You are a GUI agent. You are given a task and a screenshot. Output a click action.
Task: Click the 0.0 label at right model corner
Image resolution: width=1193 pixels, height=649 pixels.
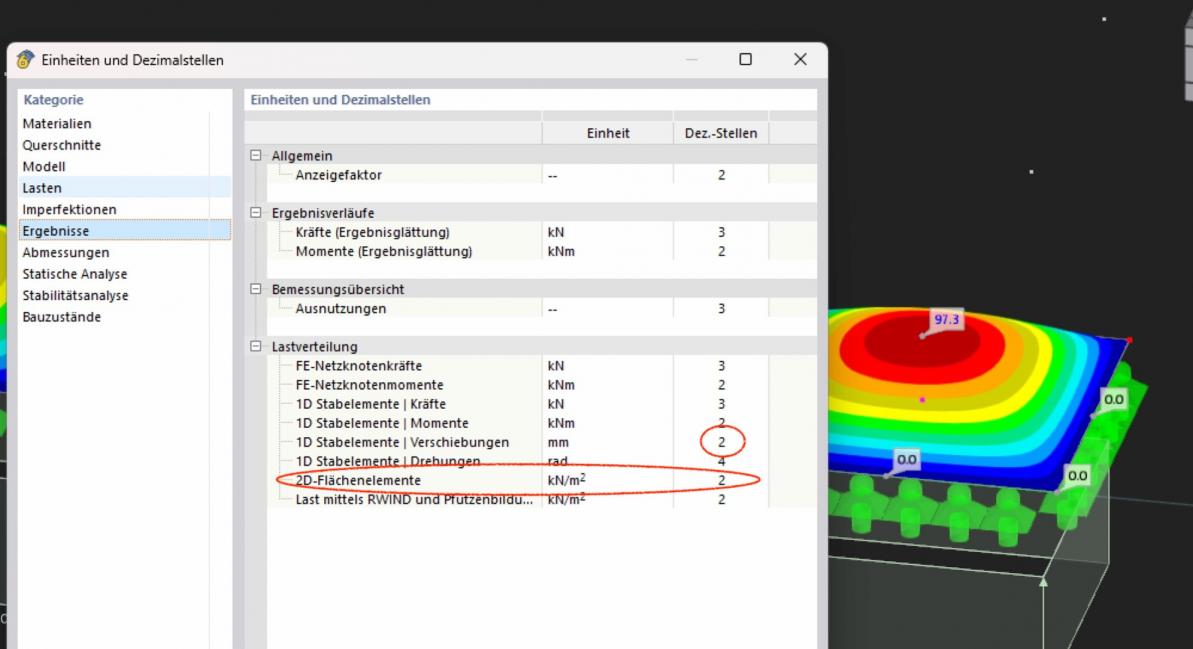(1114, 399)
